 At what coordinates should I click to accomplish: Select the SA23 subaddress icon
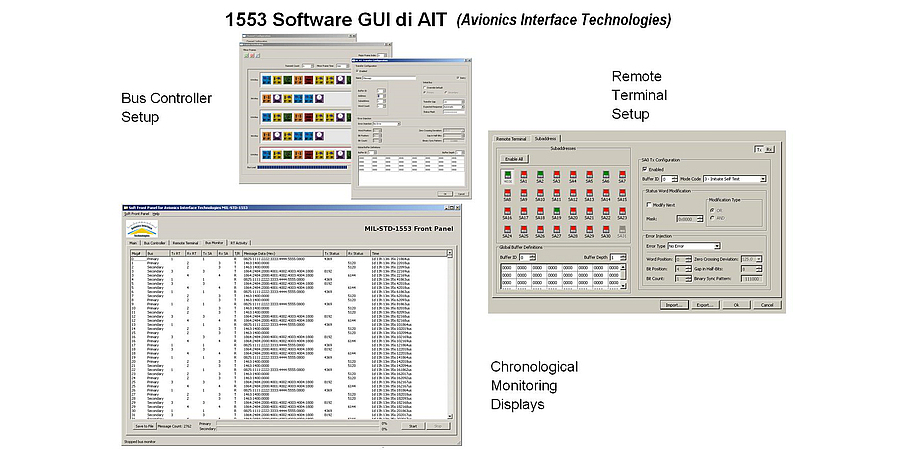(x=622, y=214)
